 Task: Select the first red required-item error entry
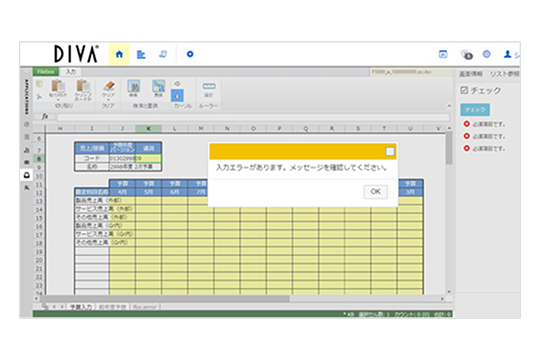tap(484, 124)
